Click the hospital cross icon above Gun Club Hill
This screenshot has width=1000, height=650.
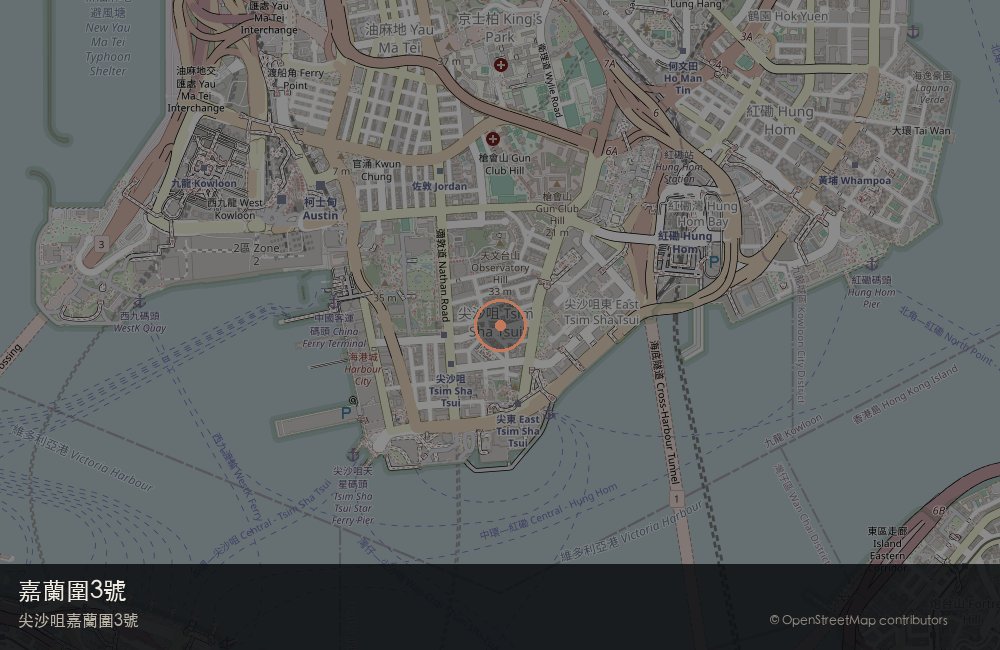tap(492, 138)
